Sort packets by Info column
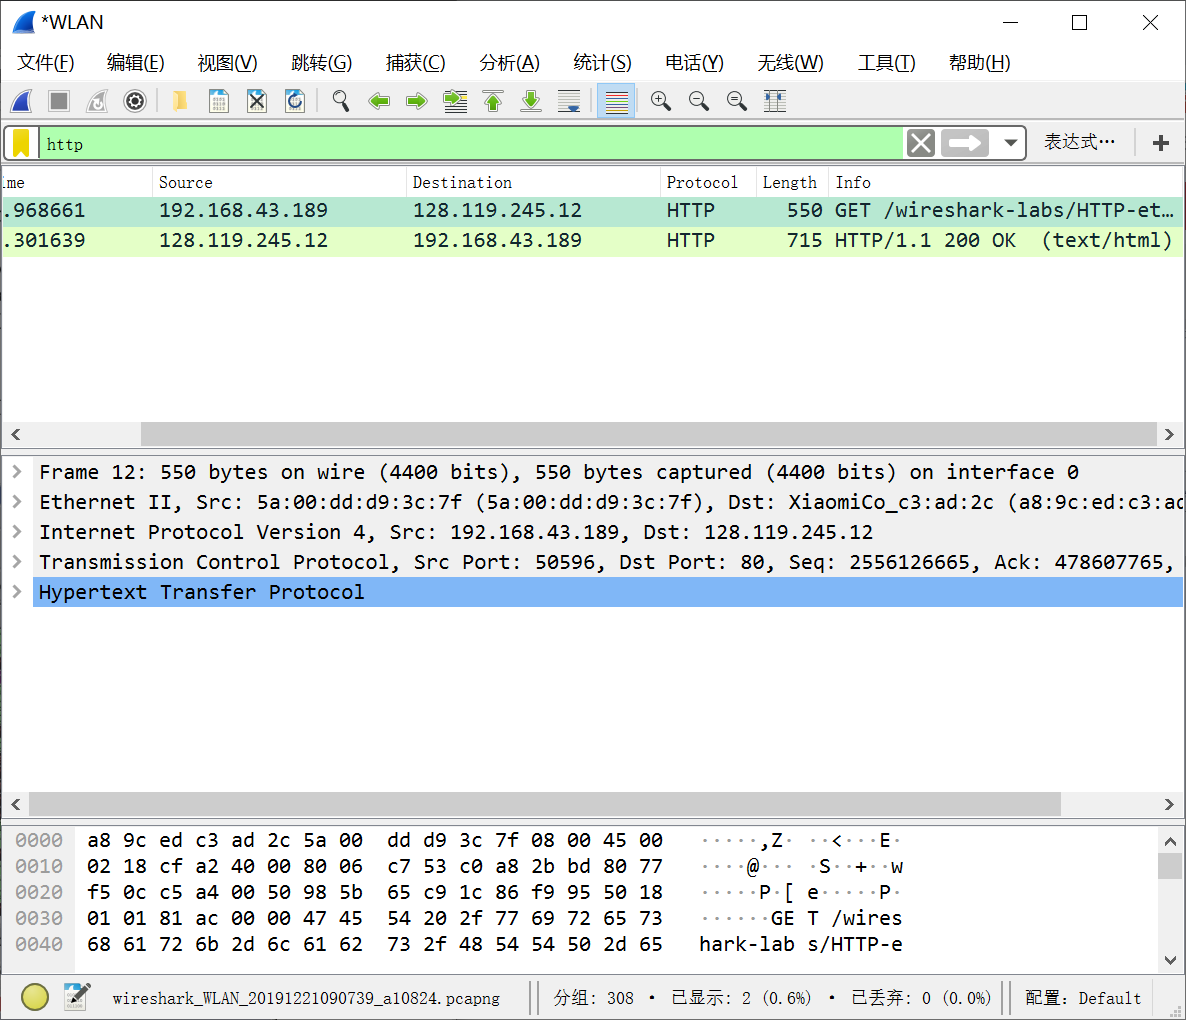1186x1020 pixels. [1005, 182]
